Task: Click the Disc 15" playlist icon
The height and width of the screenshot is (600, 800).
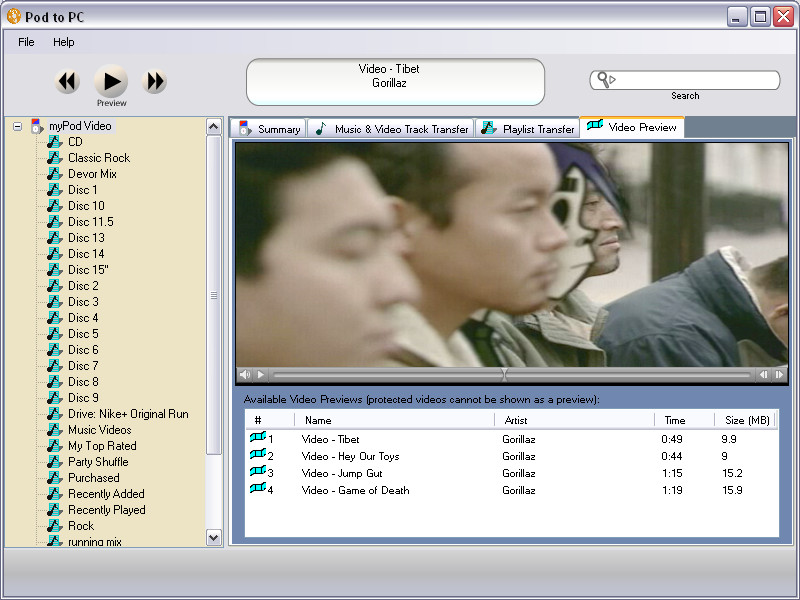Action: 55,270
